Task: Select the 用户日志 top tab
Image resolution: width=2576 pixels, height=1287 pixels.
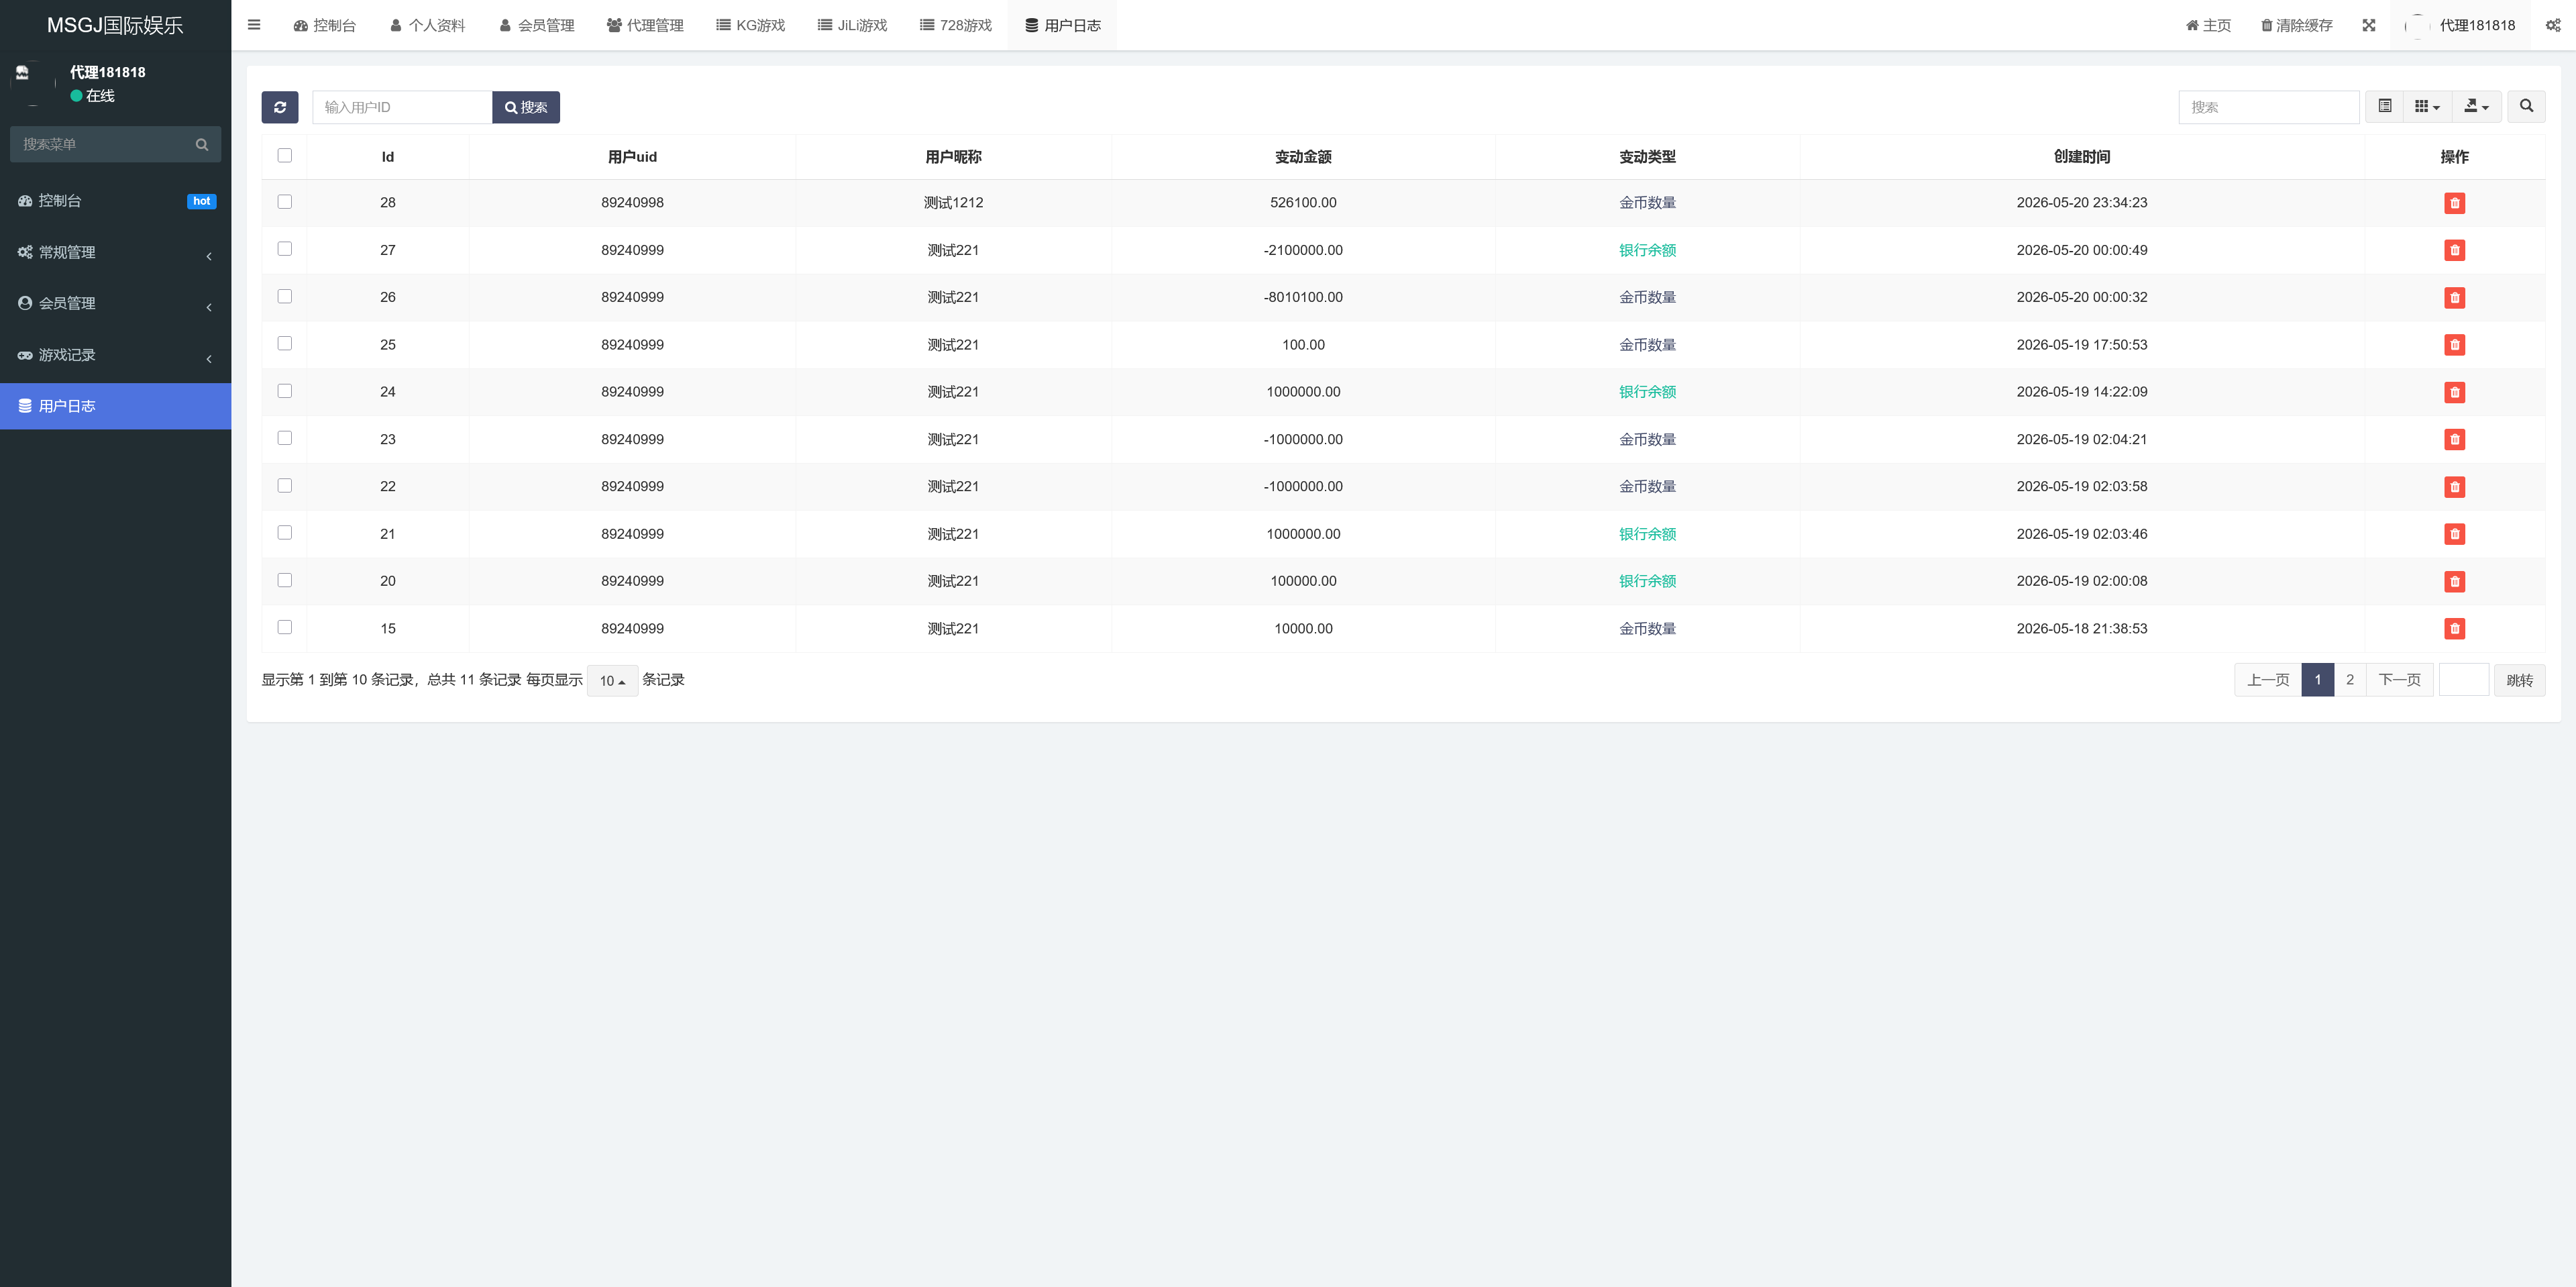Action: (x=1063, y=25)
